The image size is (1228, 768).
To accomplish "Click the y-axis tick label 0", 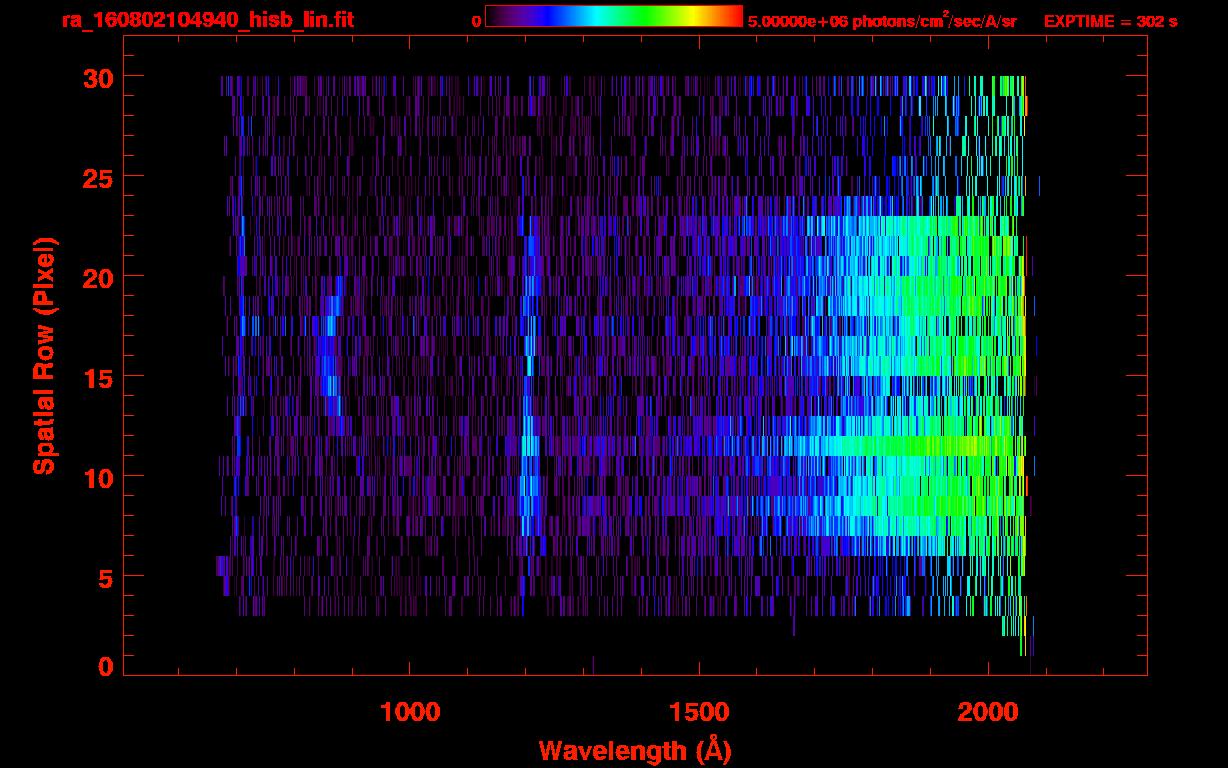I will (x=105, y=667).
